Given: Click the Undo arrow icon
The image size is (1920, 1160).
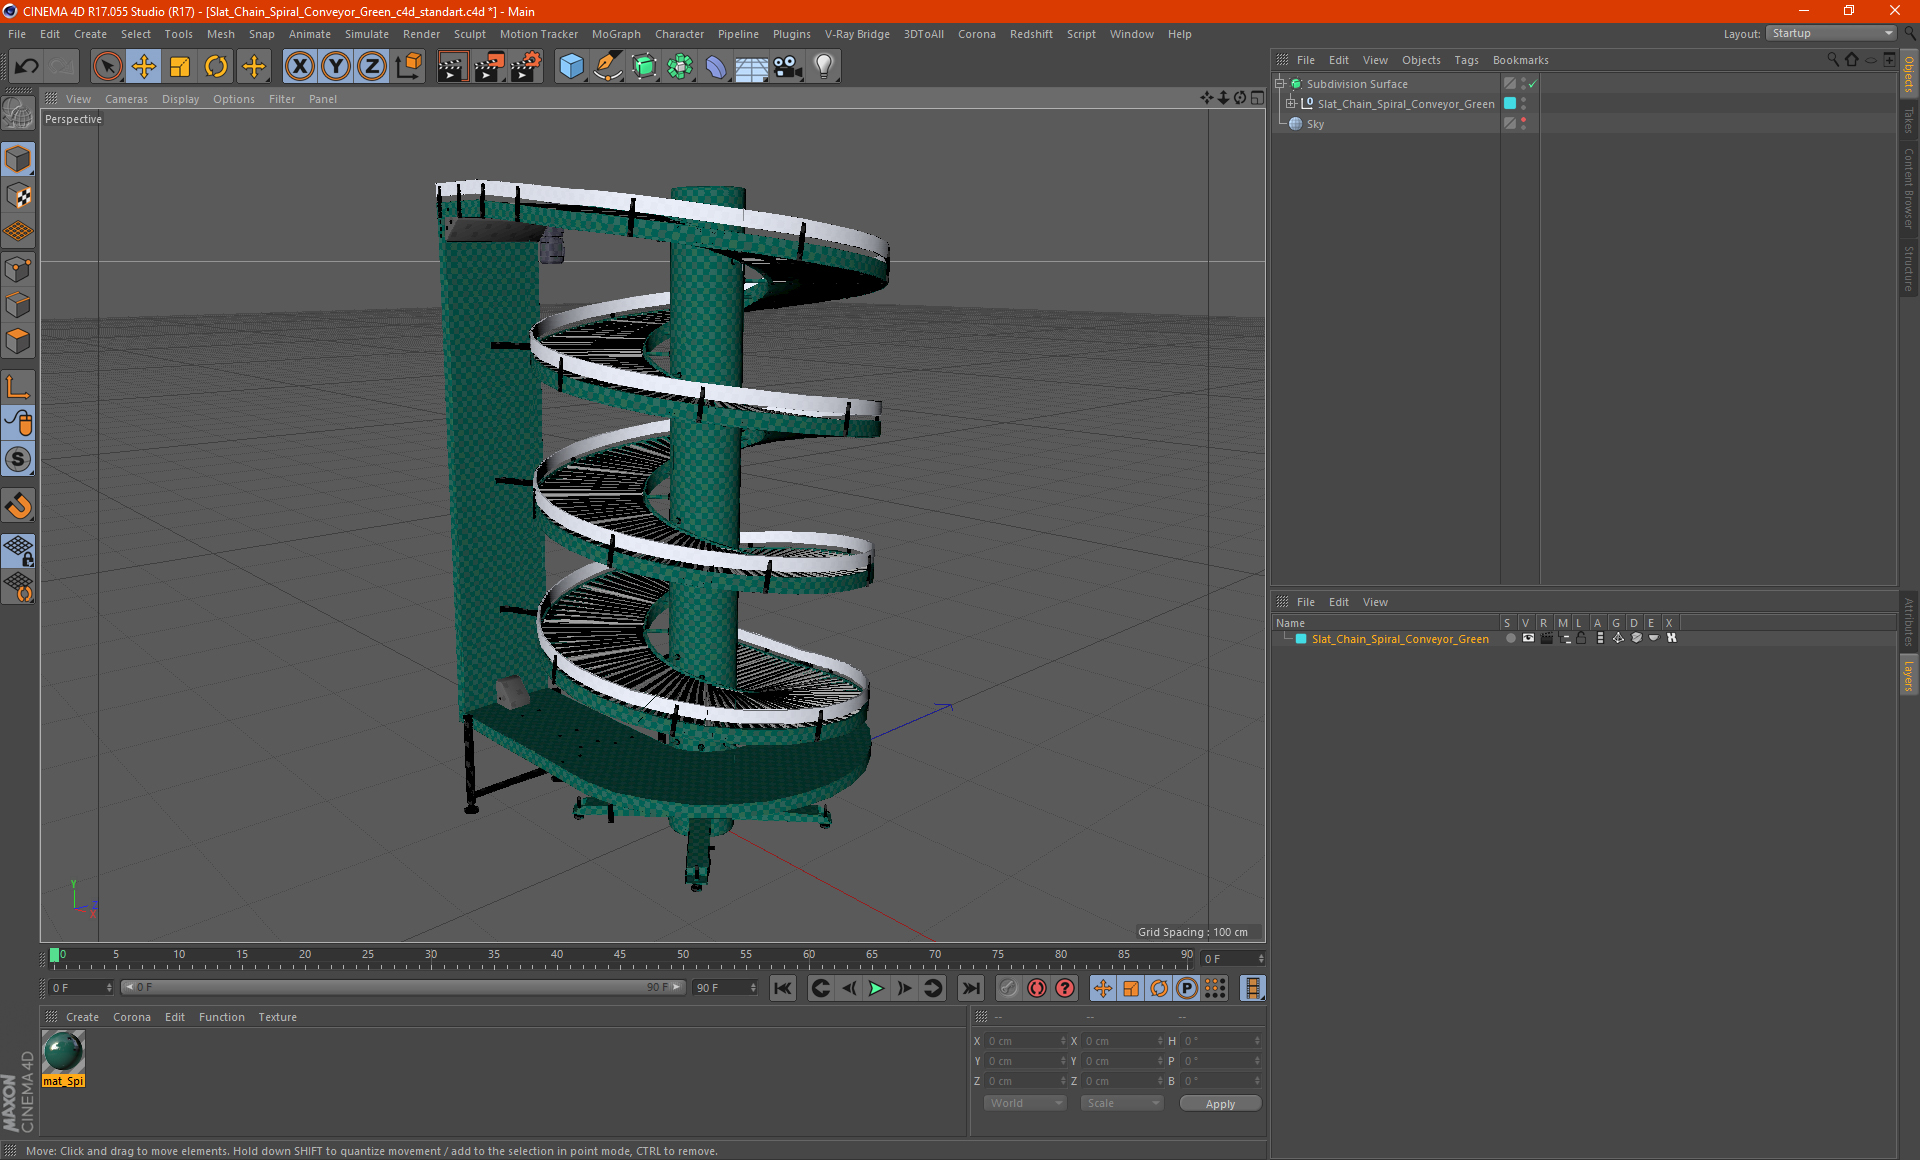Looking at the screenshot, I should click(x=27, y=66).
